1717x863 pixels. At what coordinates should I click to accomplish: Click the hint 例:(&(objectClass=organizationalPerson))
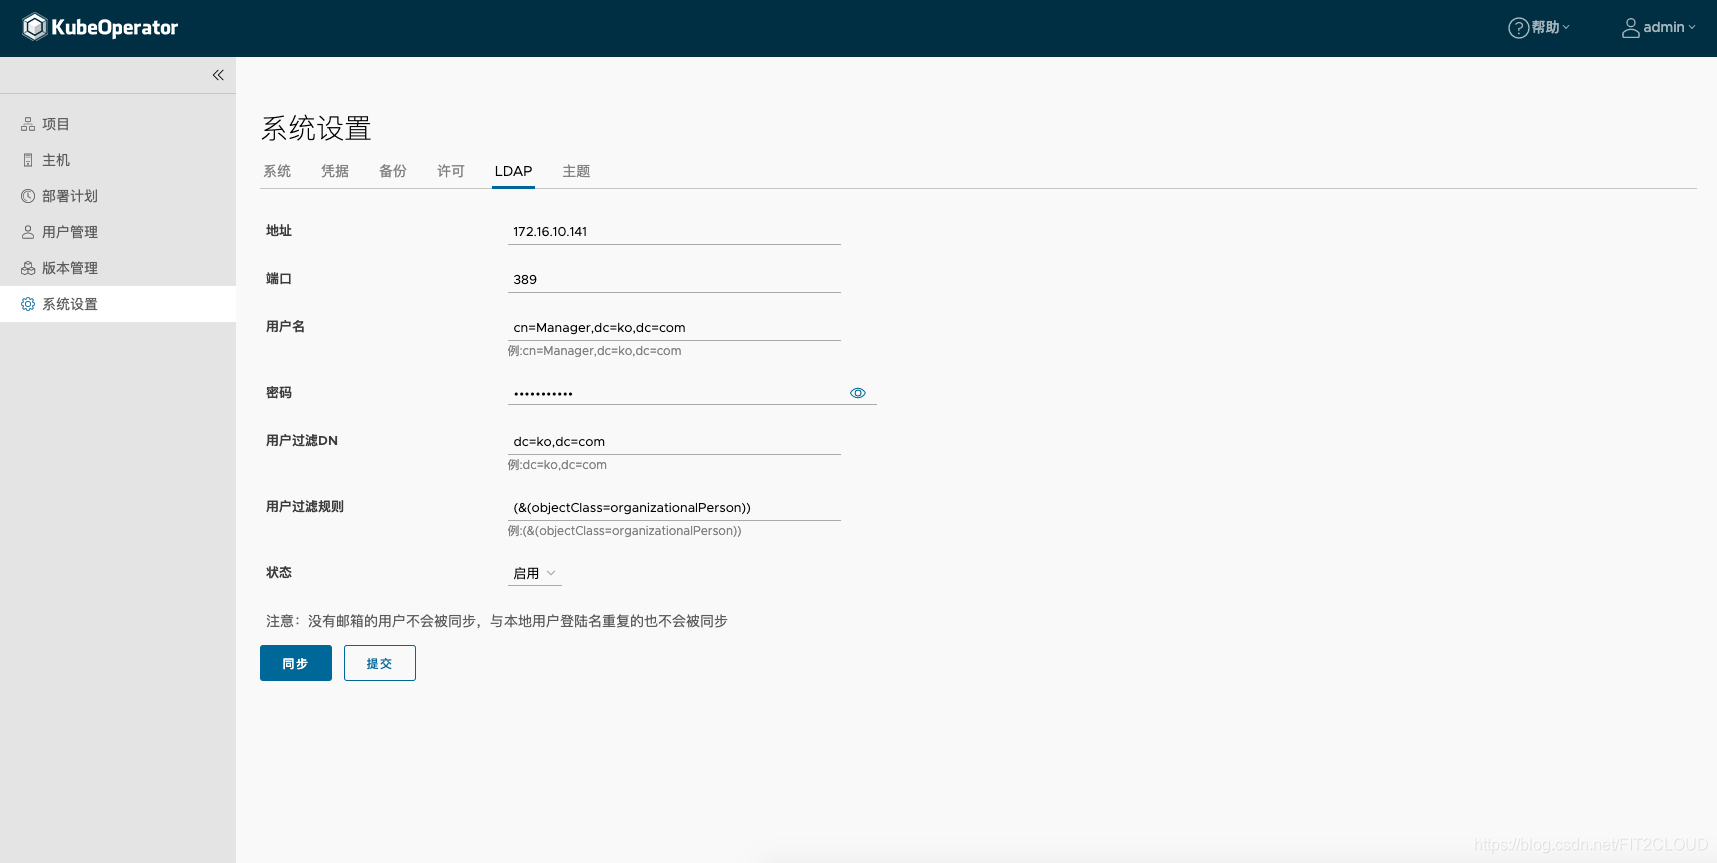pos(624,531)
